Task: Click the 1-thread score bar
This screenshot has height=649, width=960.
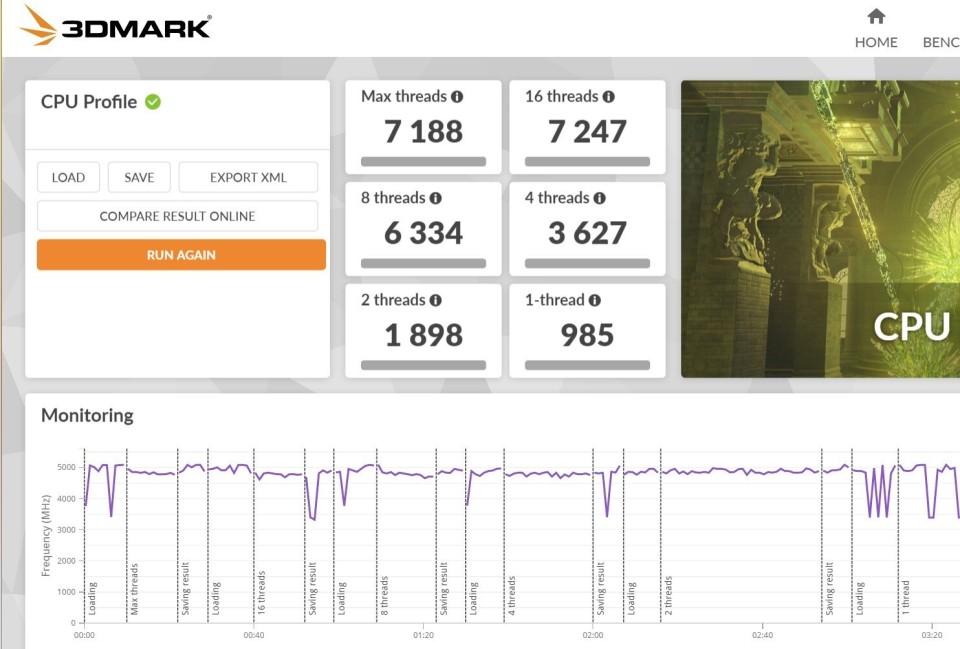Action: click(587, 365)
